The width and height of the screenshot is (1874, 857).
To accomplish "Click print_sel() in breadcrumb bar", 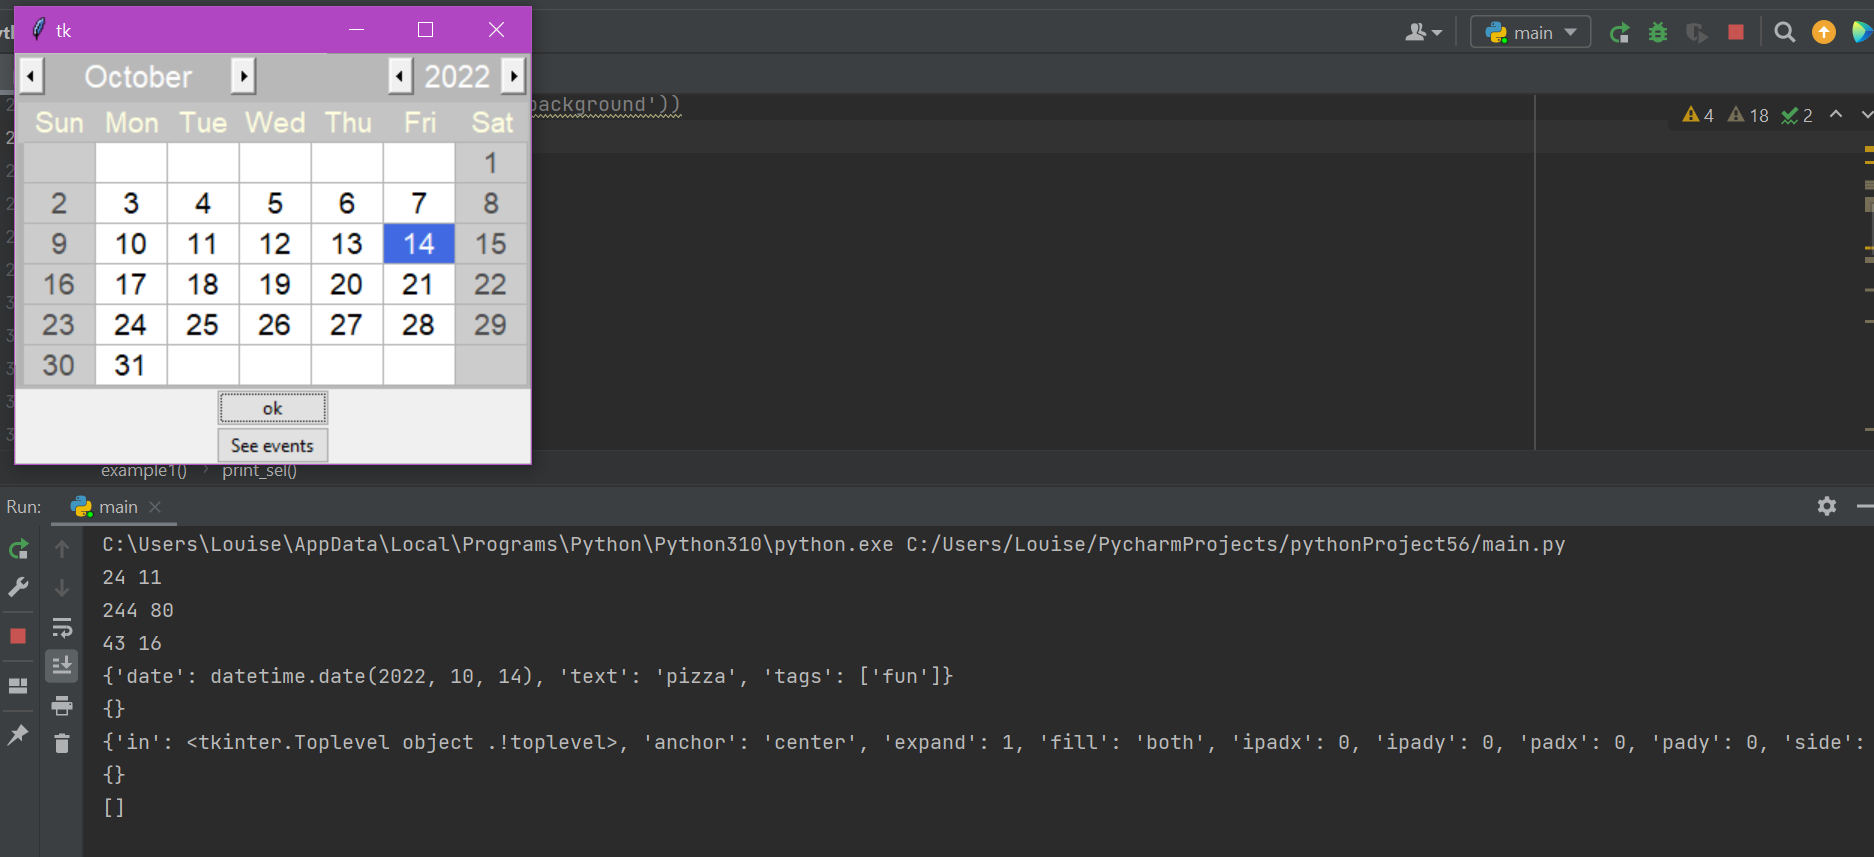I will (x=260, y=470).
